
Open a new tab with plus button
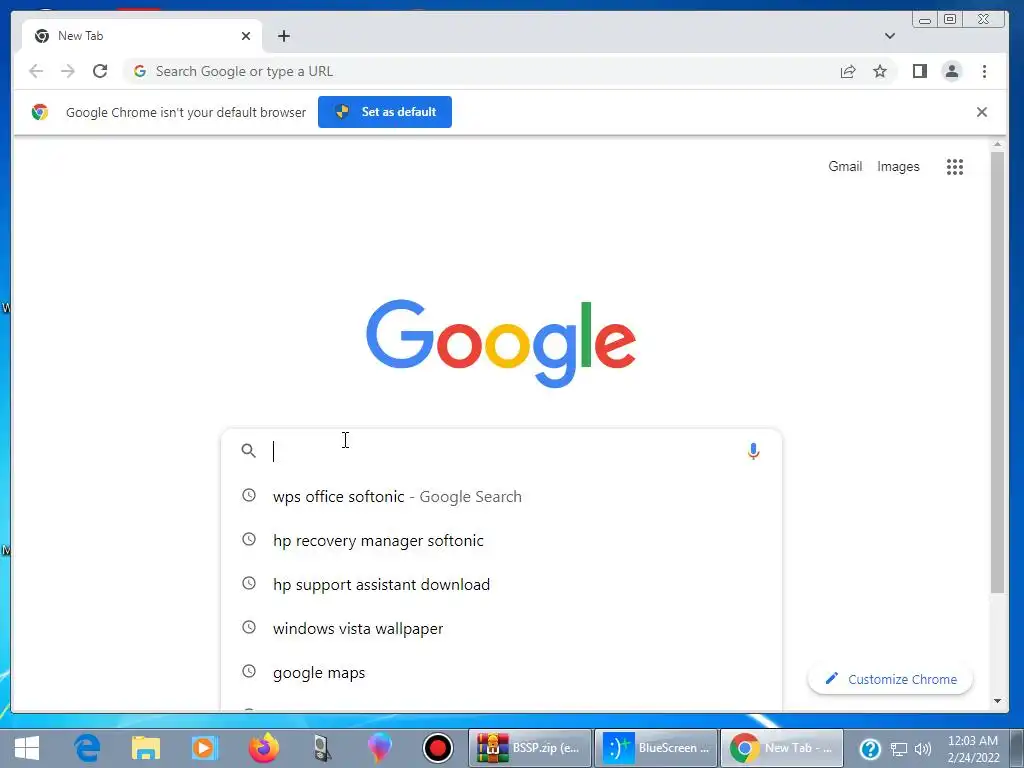(283, 36)
